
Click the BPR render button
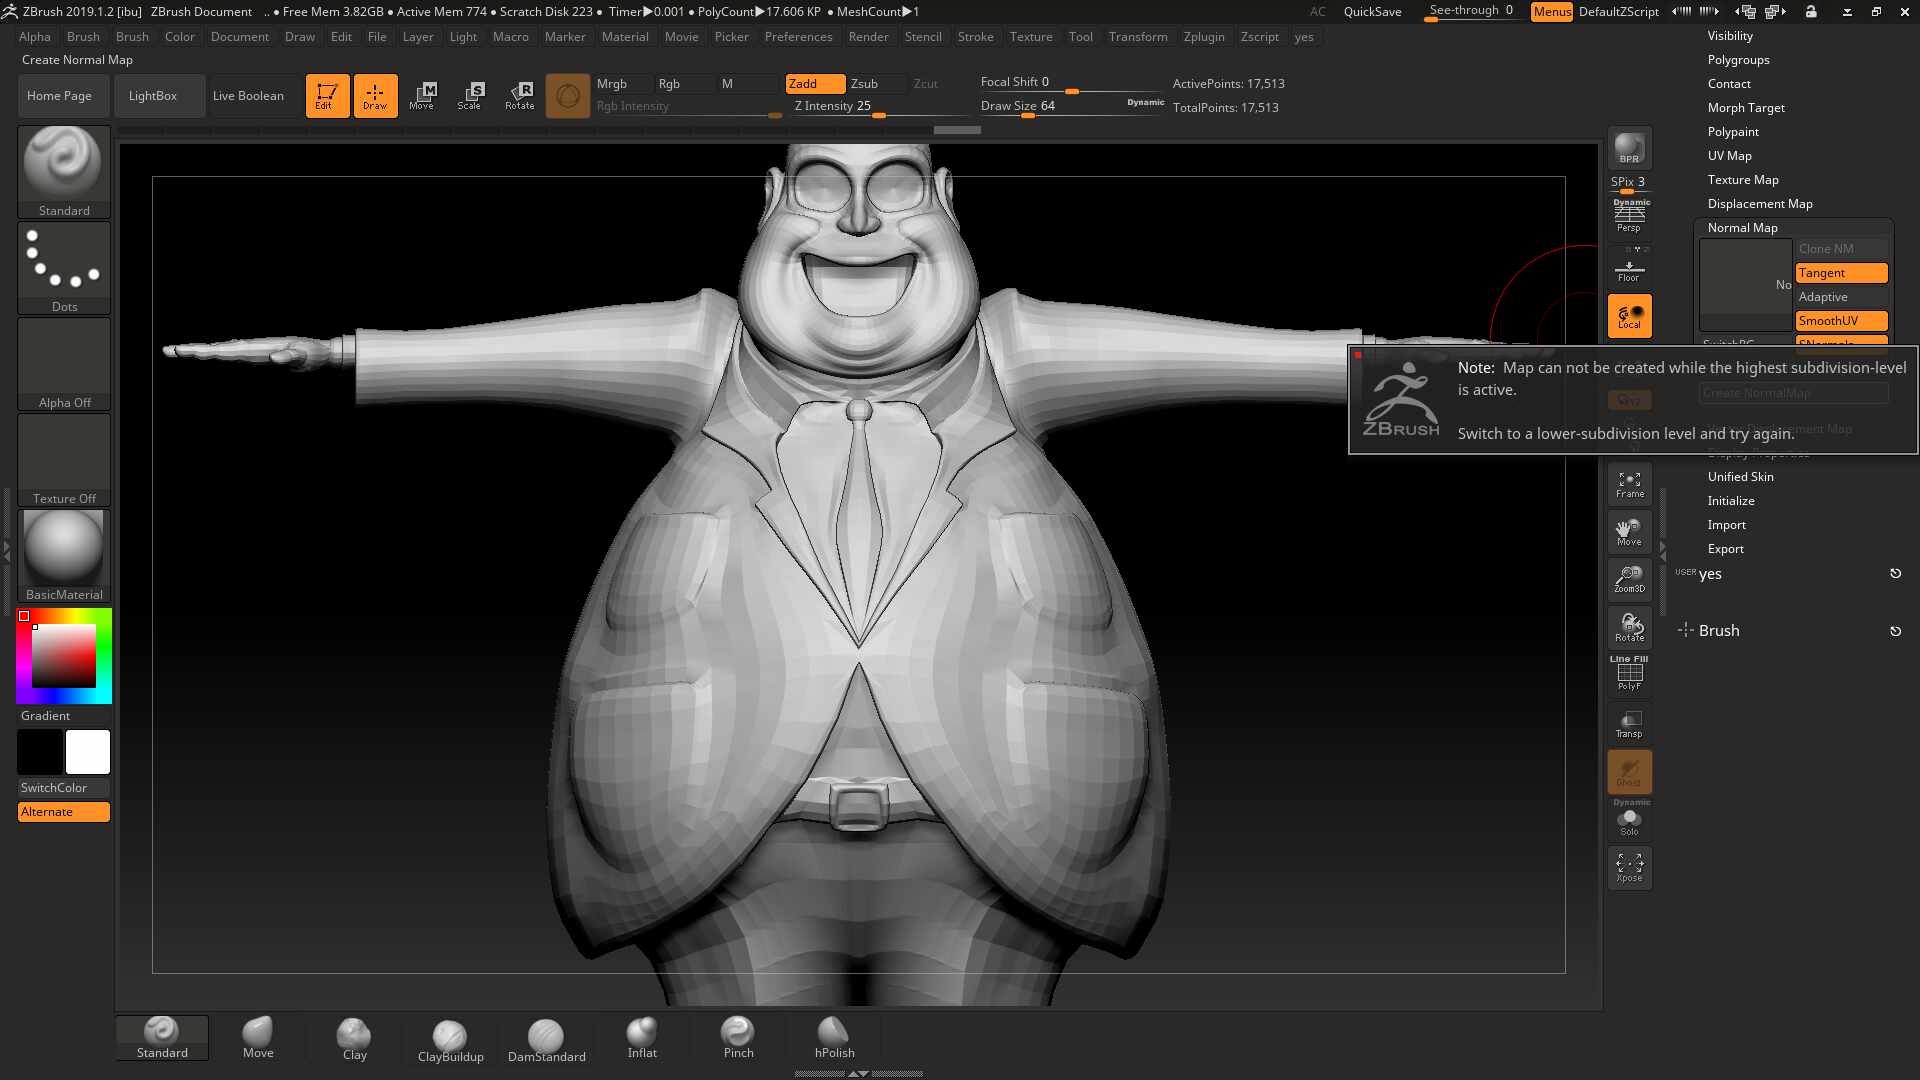point(1629,148)
